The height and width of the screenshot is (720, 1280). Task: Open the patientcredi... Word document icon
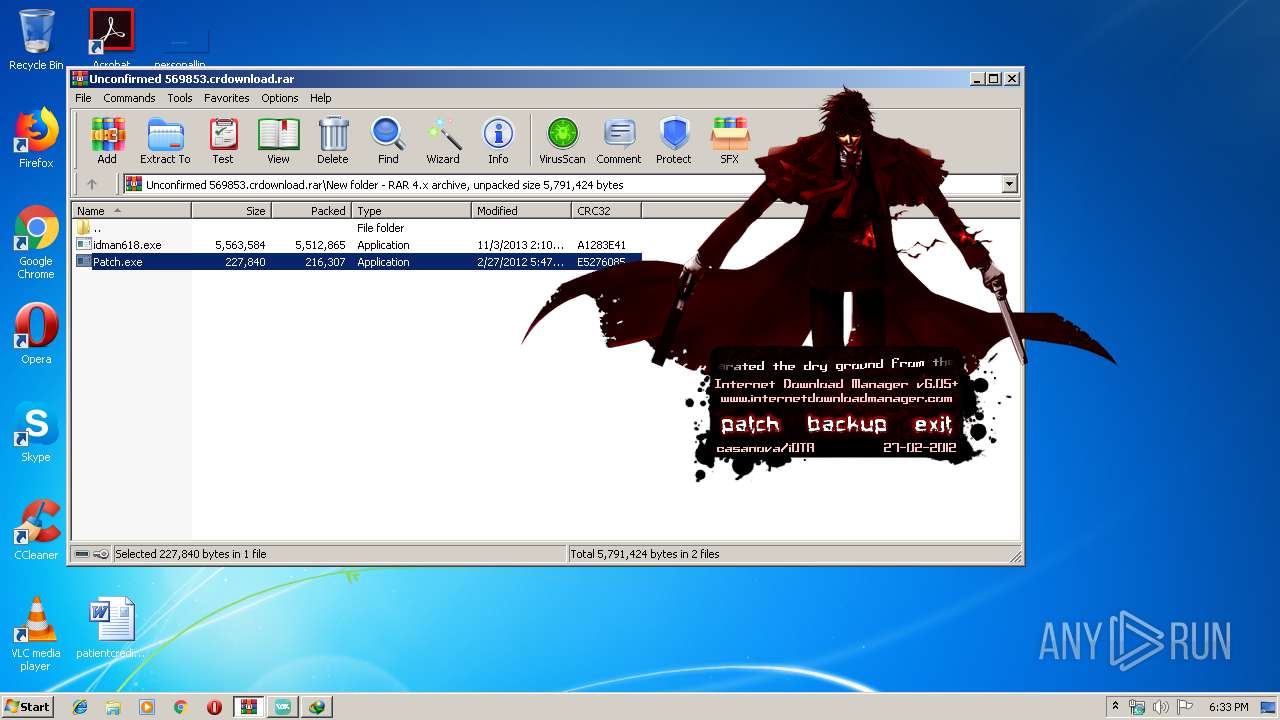tap(112, 628)
